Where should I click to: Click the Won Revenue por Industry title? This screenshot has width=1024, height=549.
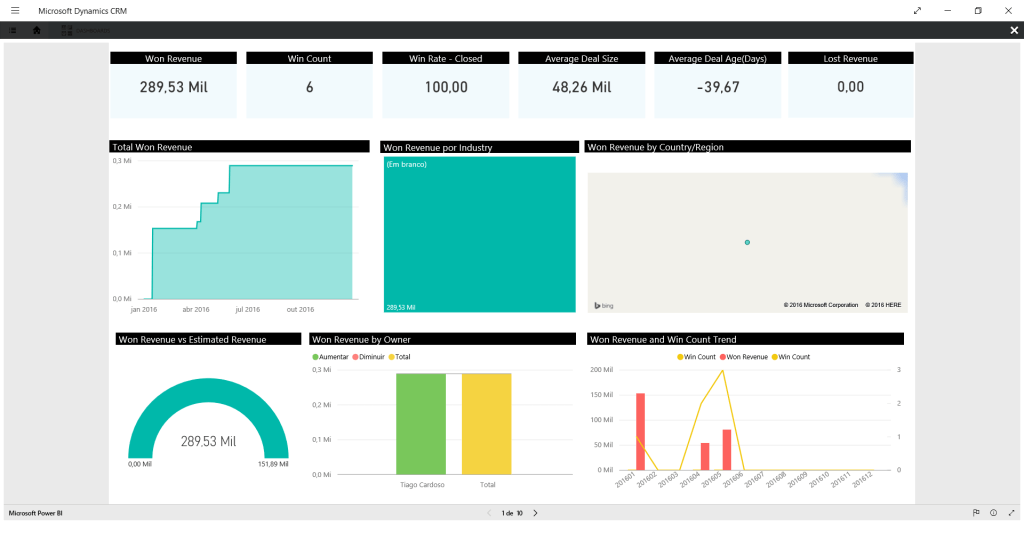pyautogui.click(x=438, y=148)
